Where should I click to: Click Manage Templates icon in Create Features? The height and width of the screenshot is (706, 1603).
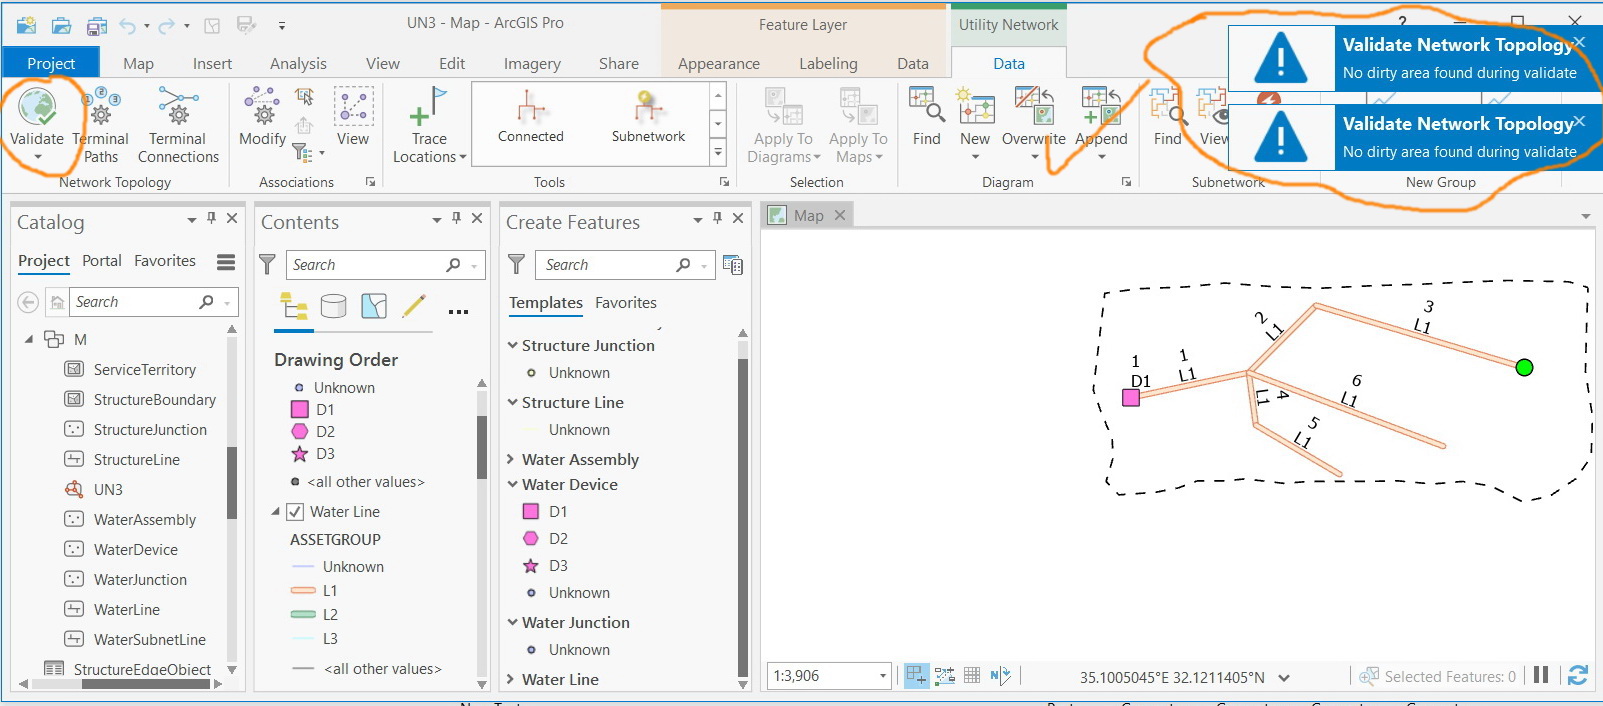733,265
